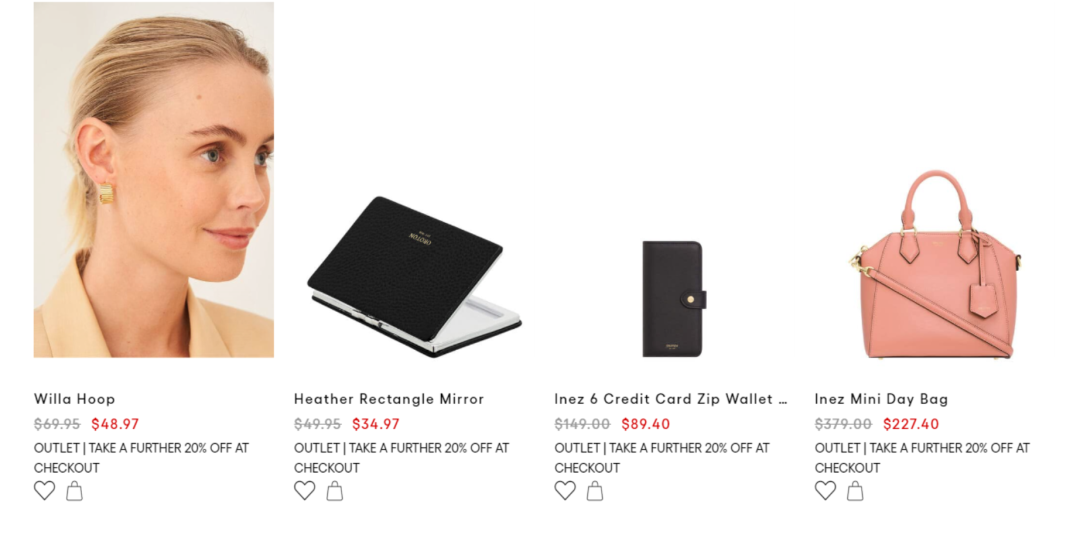This screenshot has width=1080, height=535.
Task: Open Inez 6 Credit Card Zip Wallet link
Action: coord(671,399)
